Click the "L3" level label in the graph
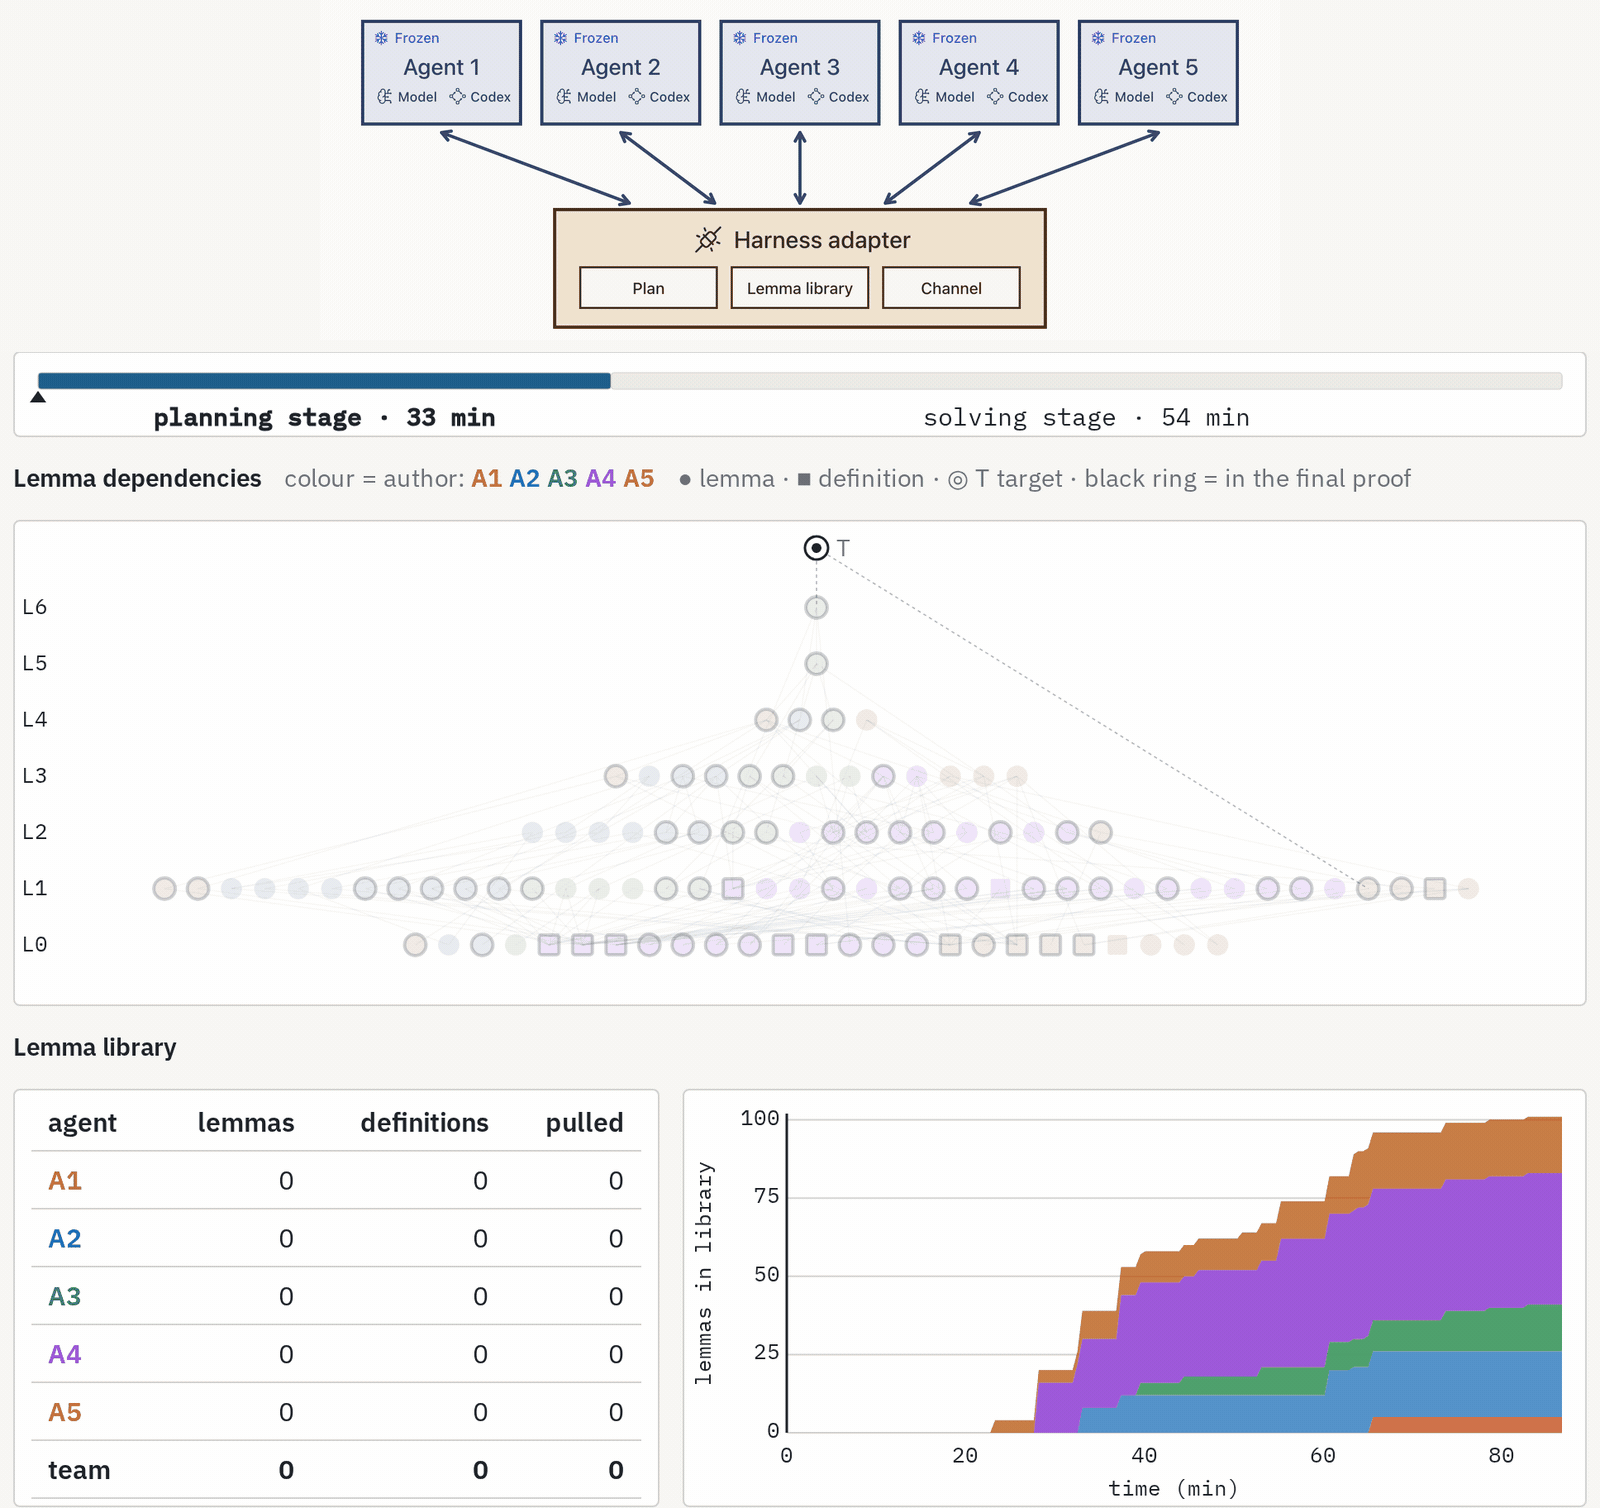Viewport: 1600px width, 1508px height. (35, 776)
